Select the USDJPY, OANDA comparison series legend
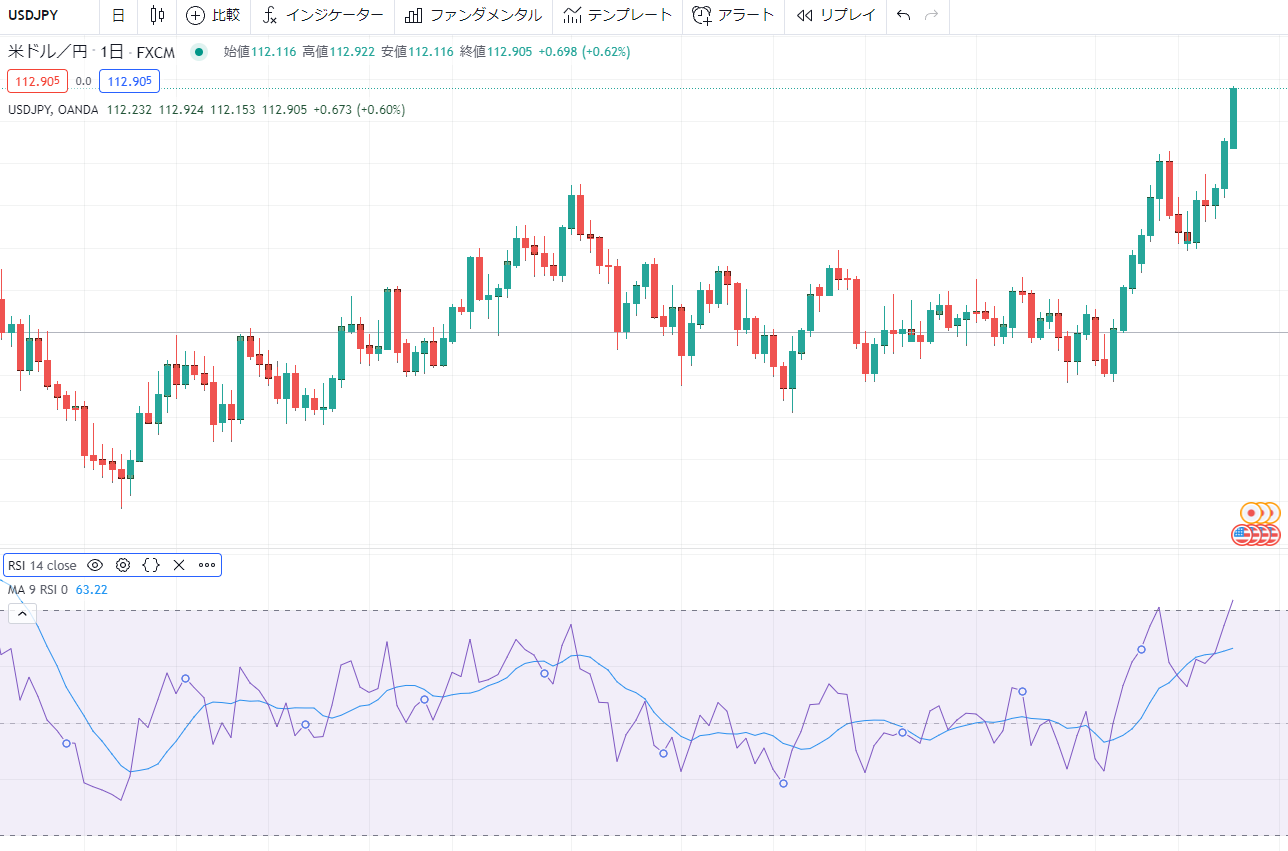 (x=53, y=110)
